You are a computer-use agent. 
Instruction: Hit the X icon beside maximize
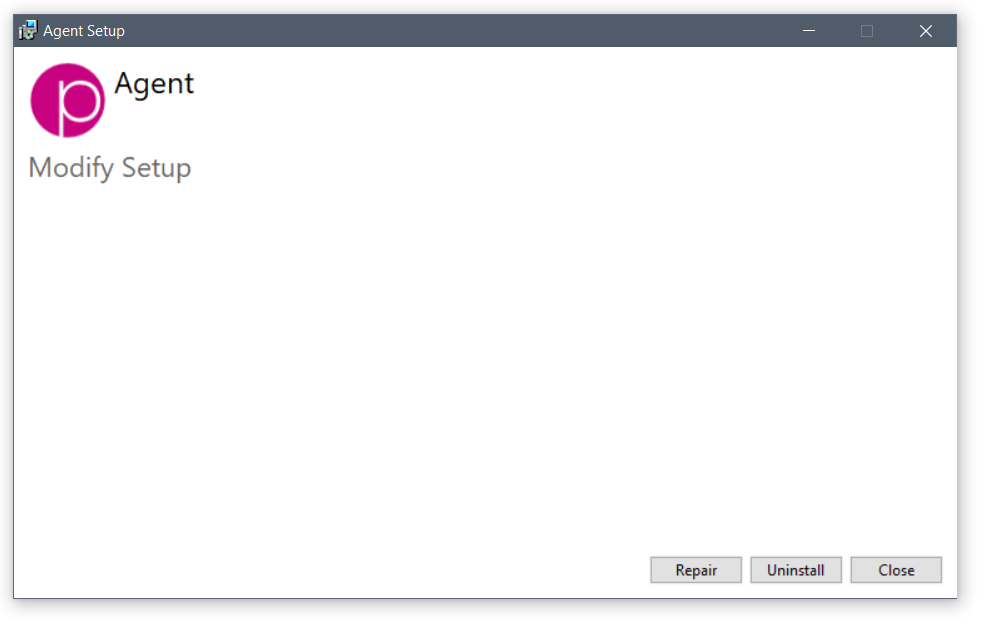click(x=926, y=31)
